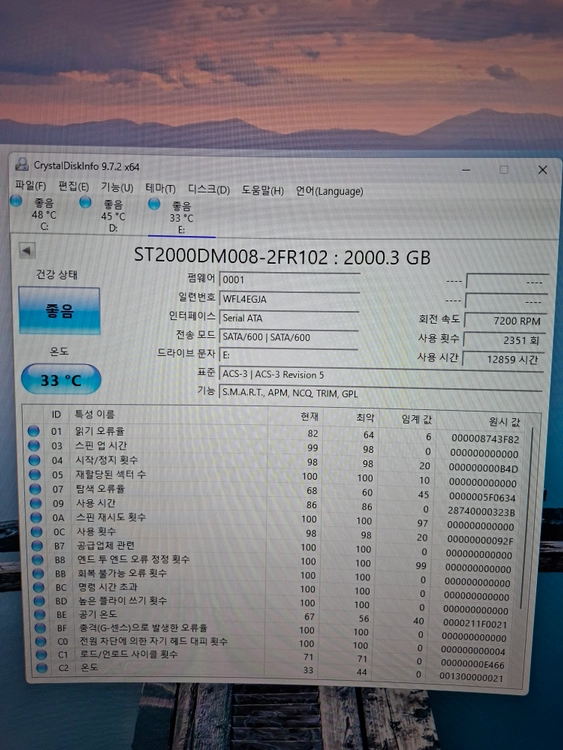This screenshot has height=750, width=563.
Task: Click the 인터페이스 field Serial ATA
Action: (289, 318)
